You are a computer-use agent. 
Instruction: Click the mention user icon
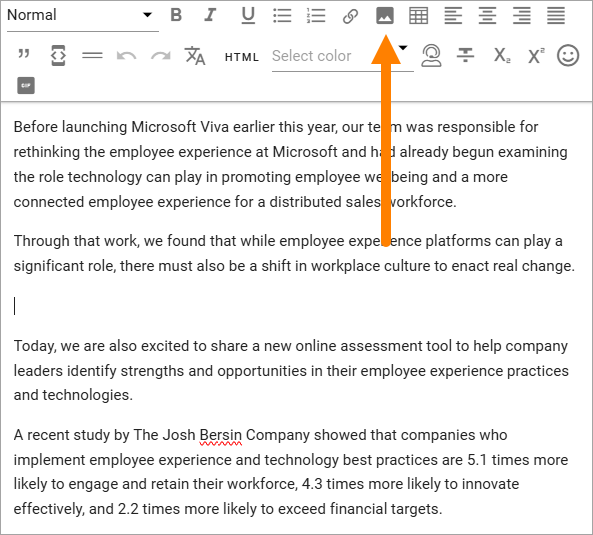(431, 56)
